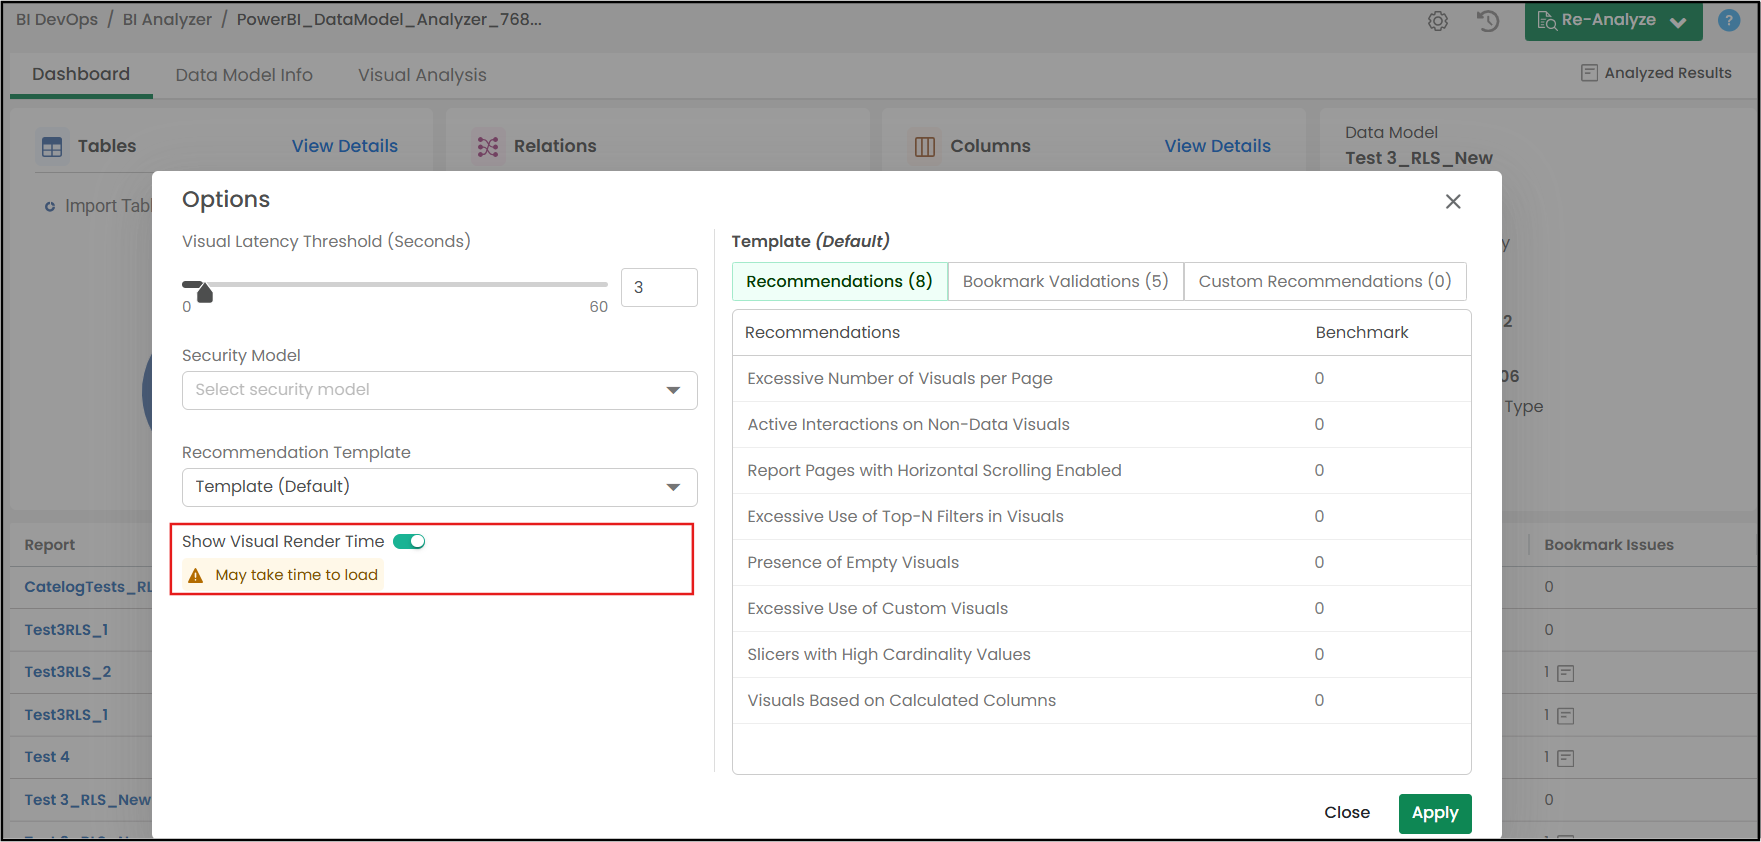The width and height of the screenshot is (1761, 842).
Task: Click the Re-Analyze button
Action: [1613, 21]
